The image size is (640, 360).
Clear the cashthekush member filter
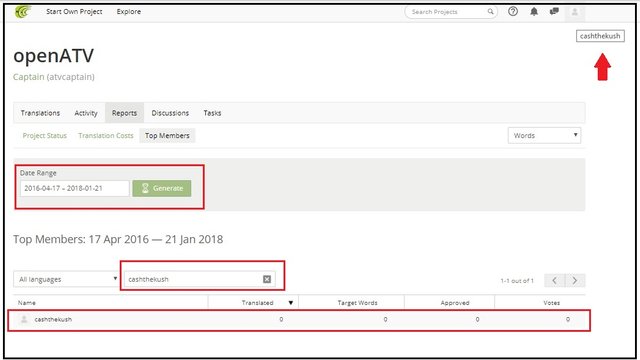267,279
